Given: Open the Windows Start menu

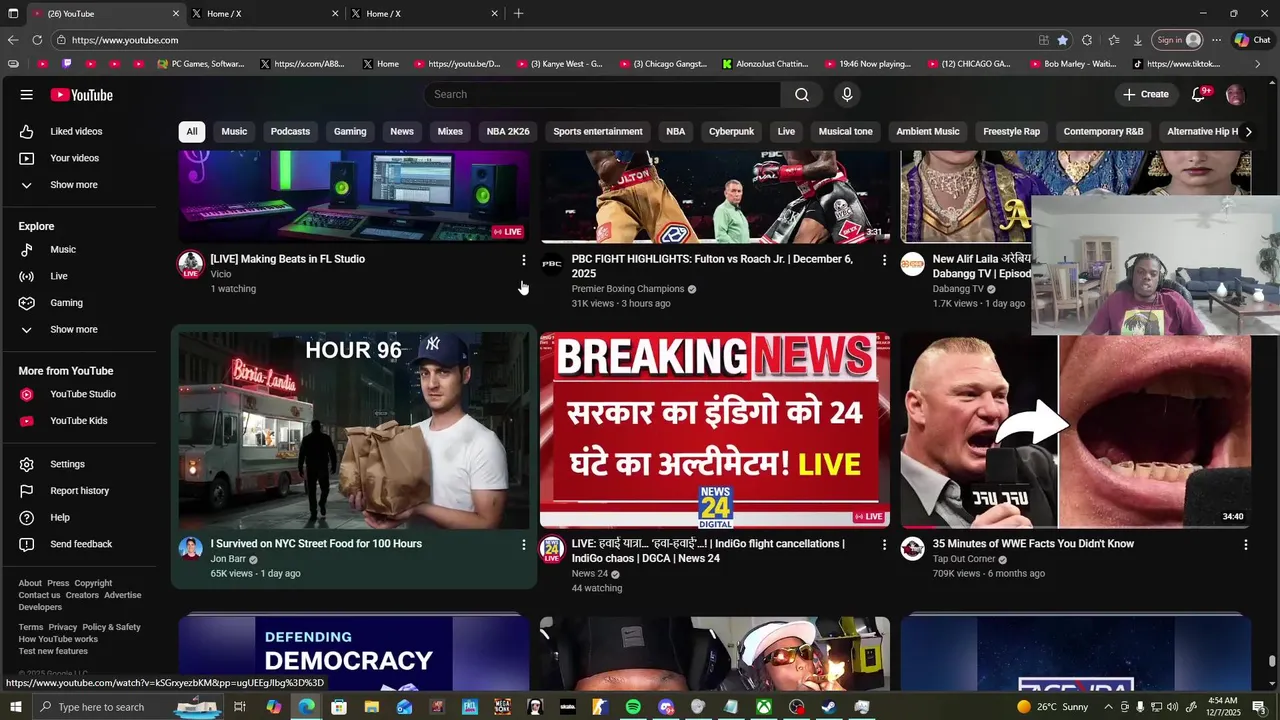Looking at the screenshot, I should [14, 707].
